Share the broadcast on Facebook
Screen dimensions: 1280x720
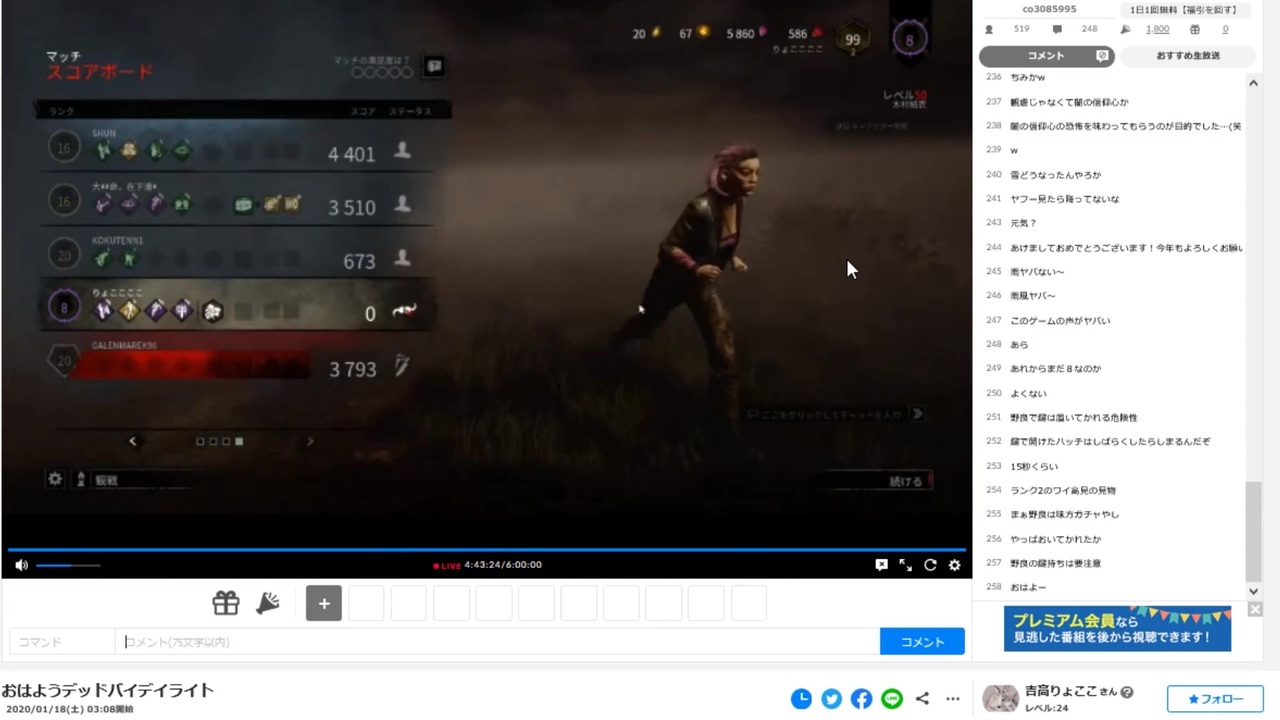point(862,699)
